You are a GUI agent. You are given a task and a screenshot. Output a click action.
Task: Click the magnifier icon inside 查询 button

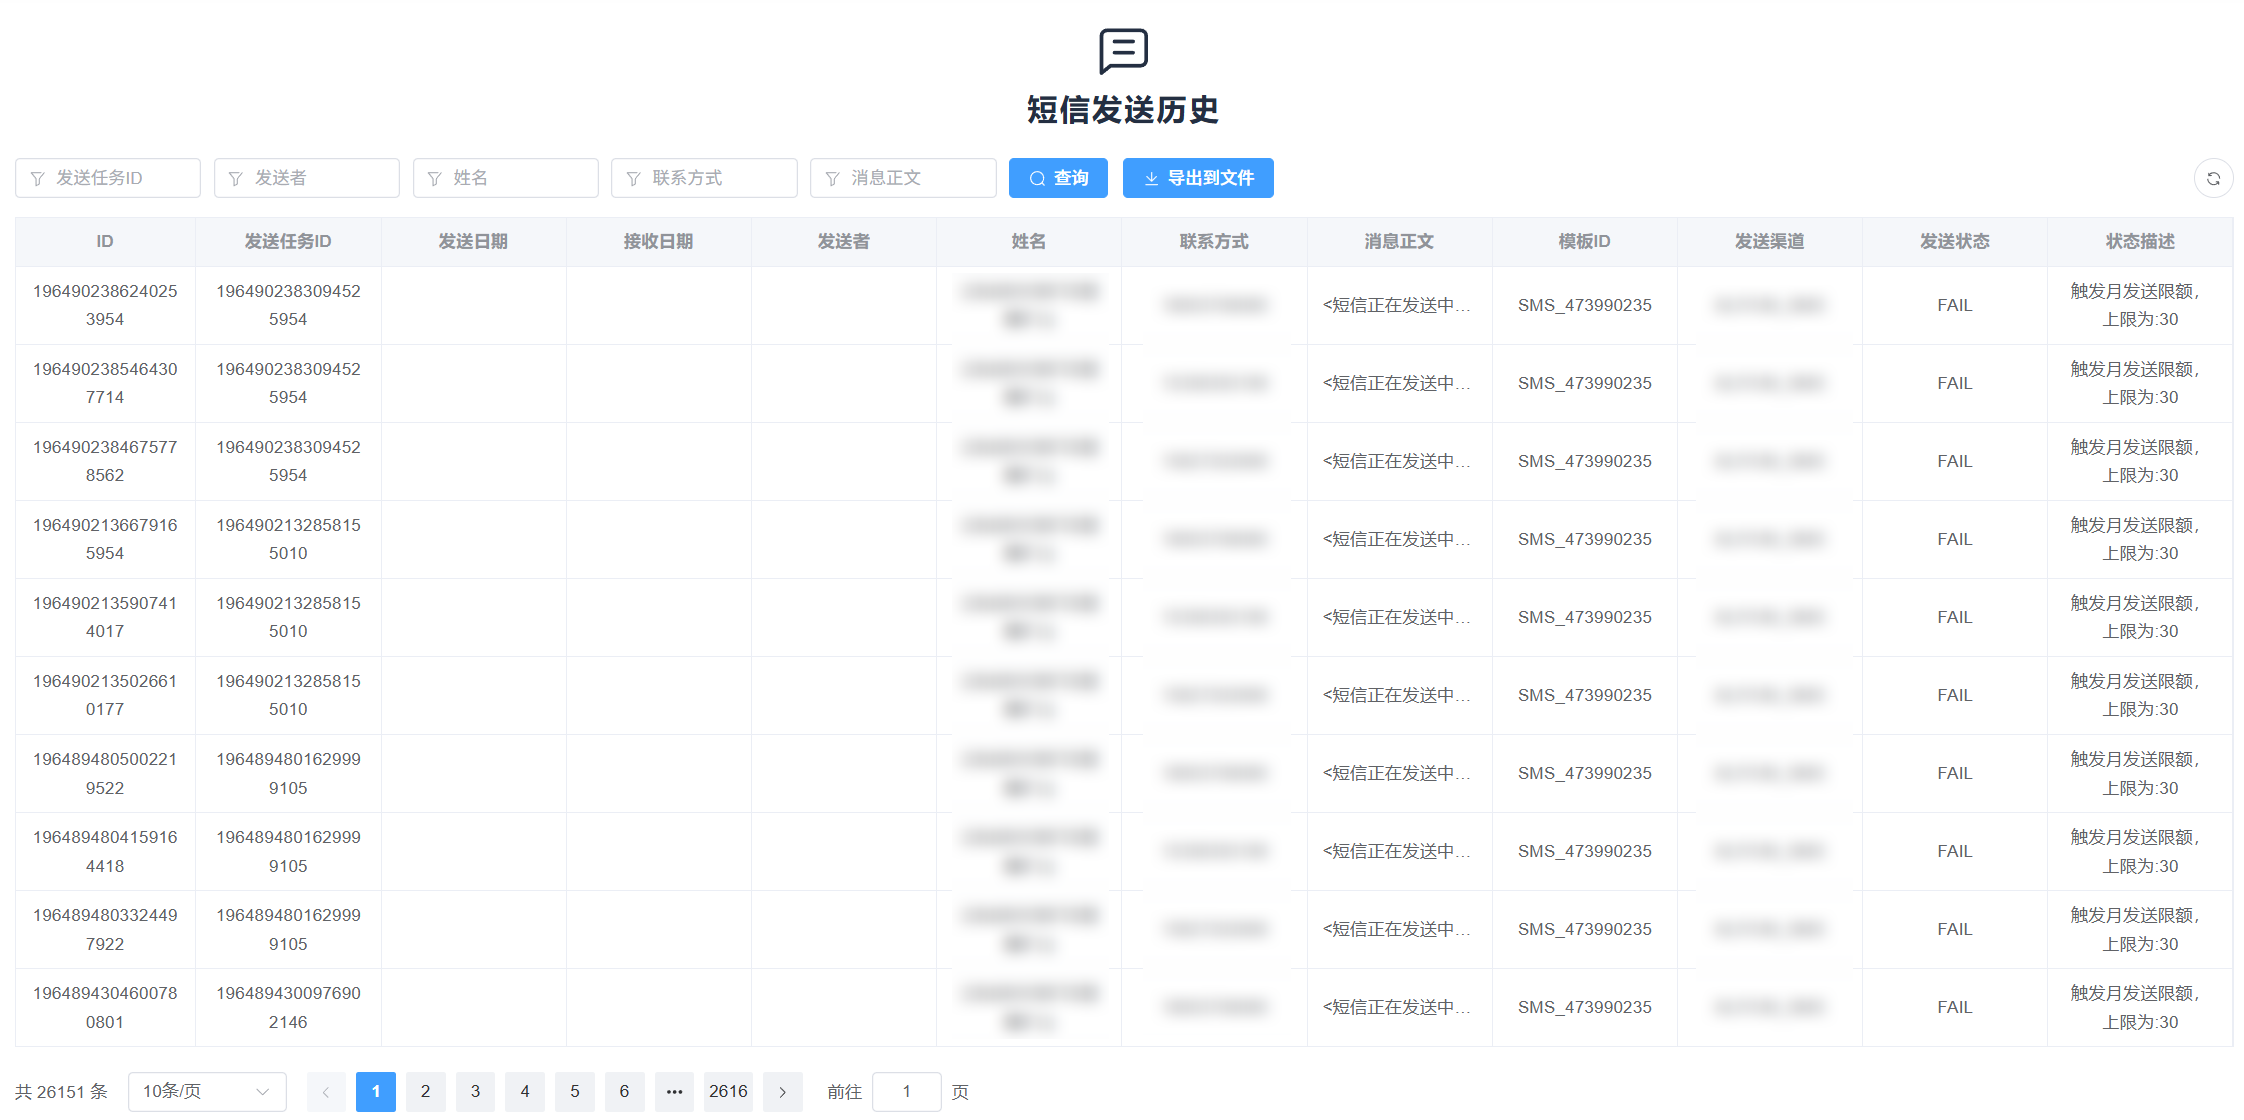pyautogui.click(x=1038, y=178)
